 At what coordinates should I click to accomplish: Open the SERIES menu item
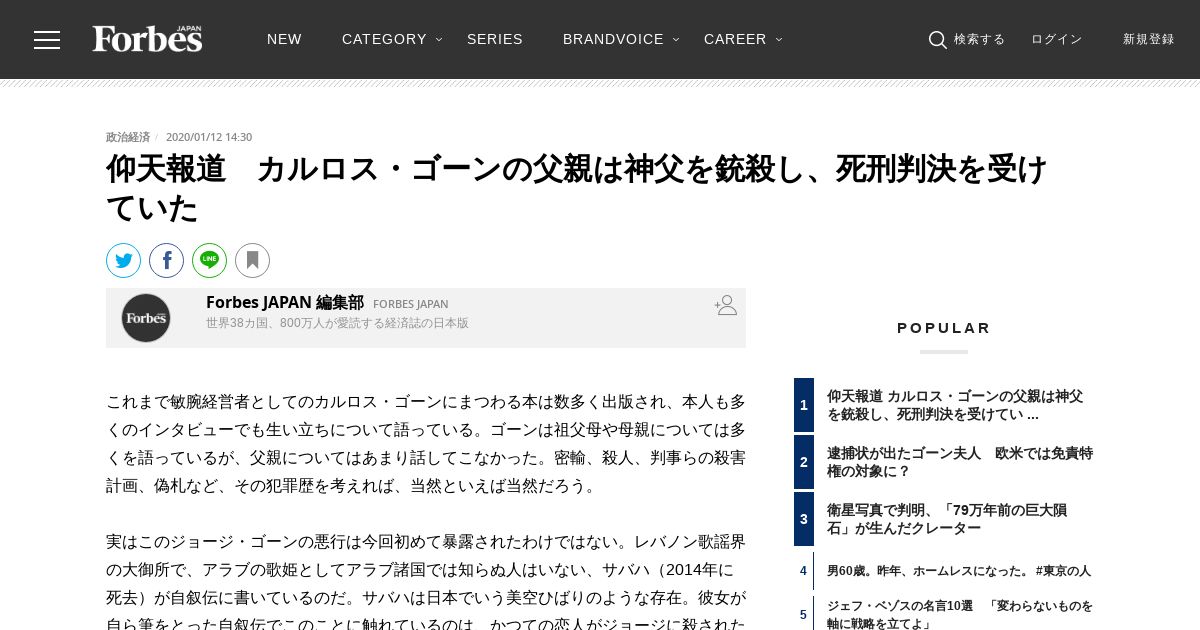(495, 39)
